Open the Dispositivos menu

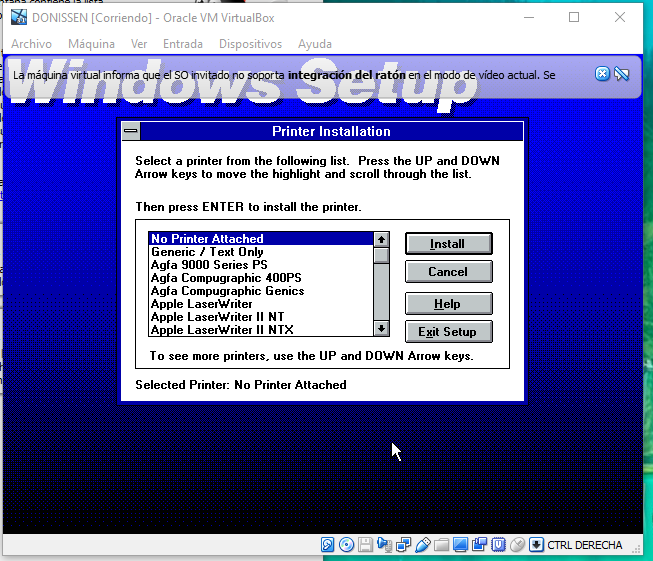click(x=250, y=44)
